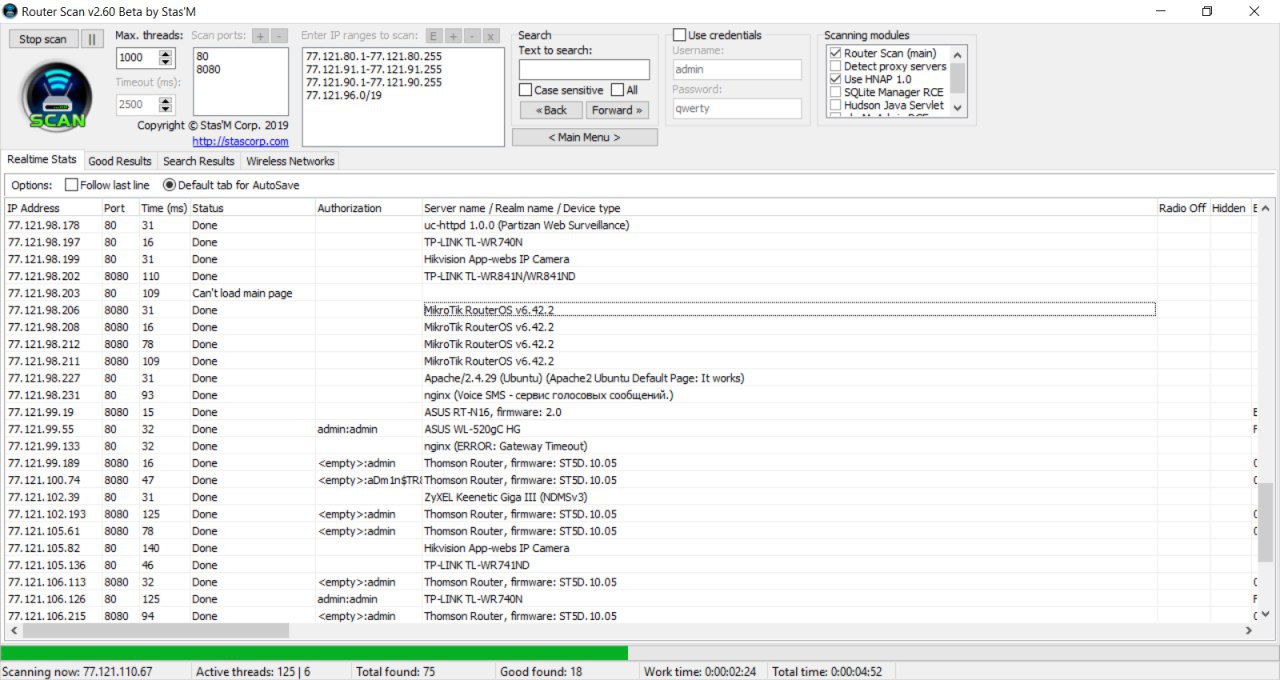Click the Password field

coord(737,108)
